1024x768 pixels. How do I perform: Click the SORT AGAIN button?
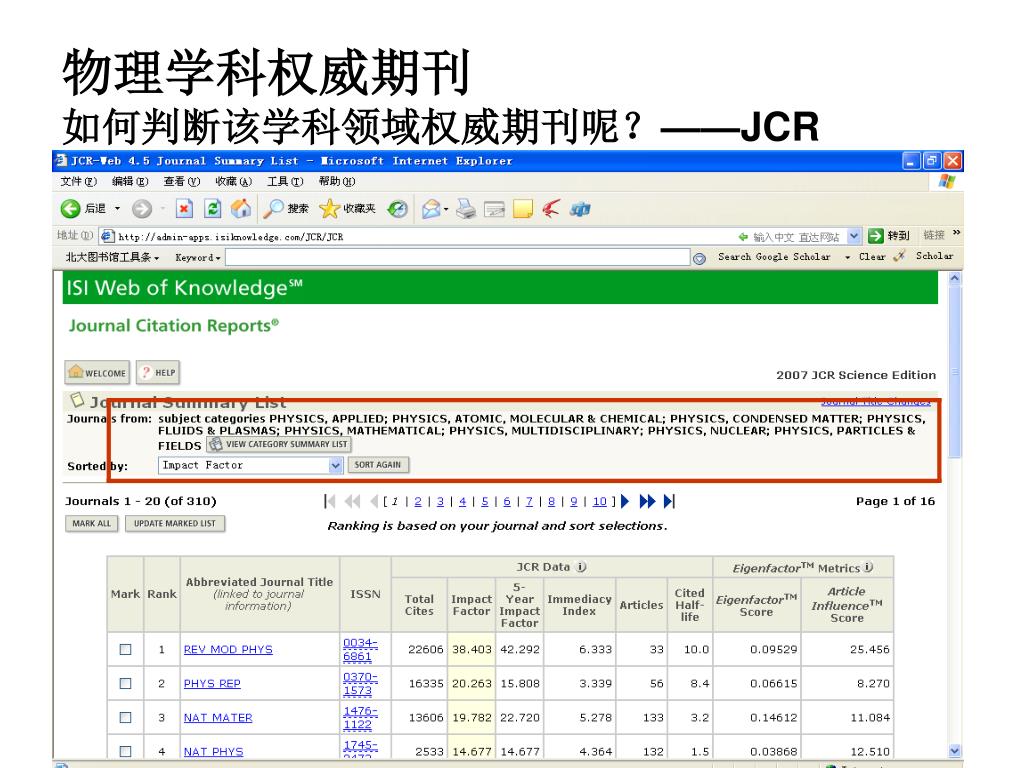377,465
